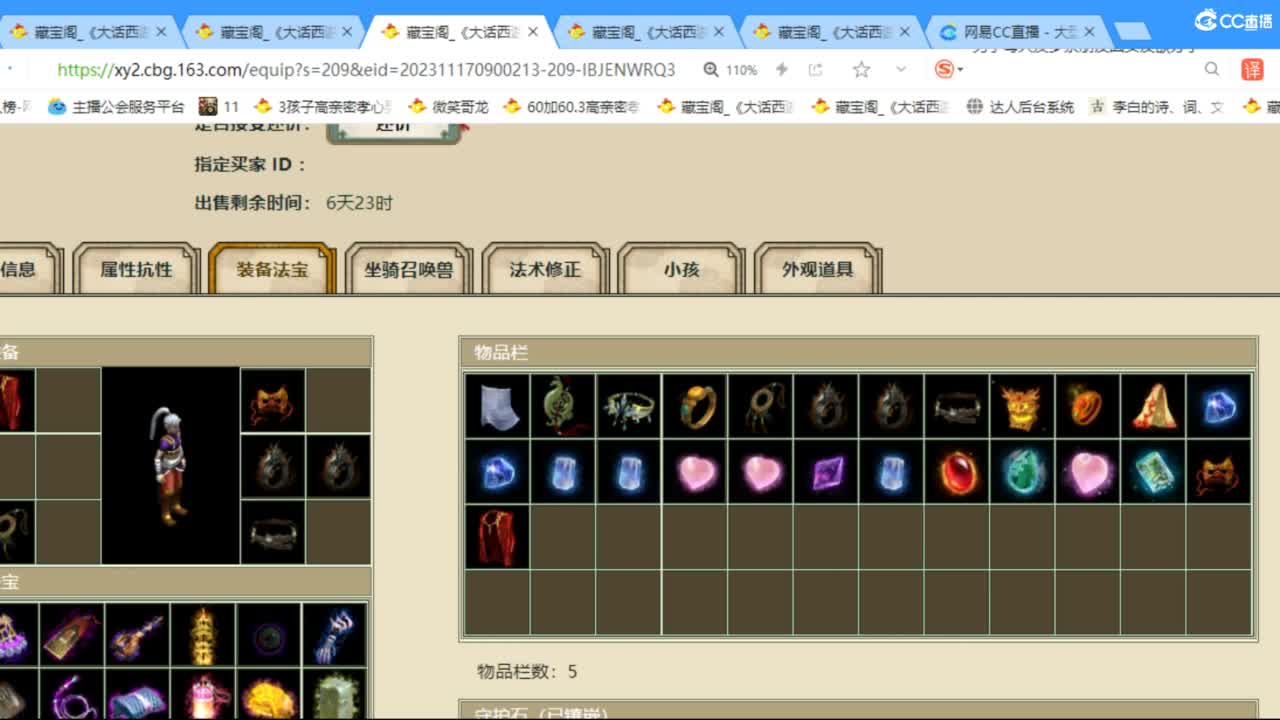Select the blue scroll treasure icon

137,694
